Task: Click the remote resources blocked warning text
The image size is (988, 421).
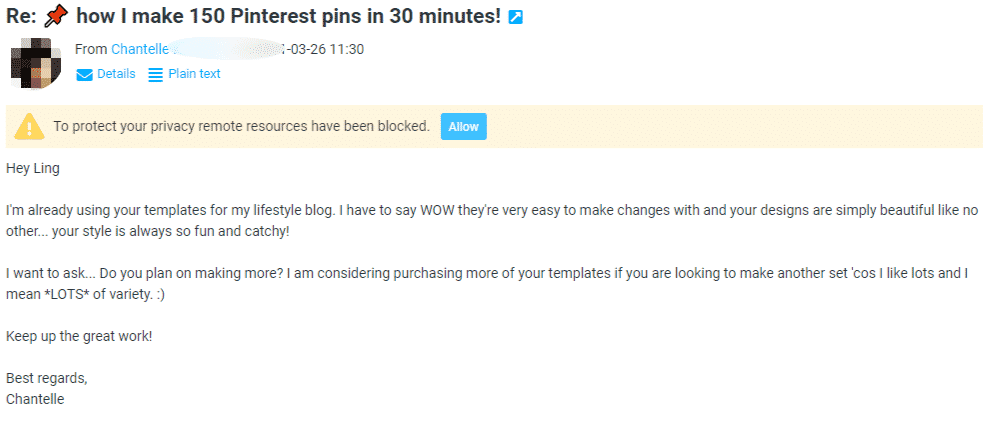Action: click(241, 126)
